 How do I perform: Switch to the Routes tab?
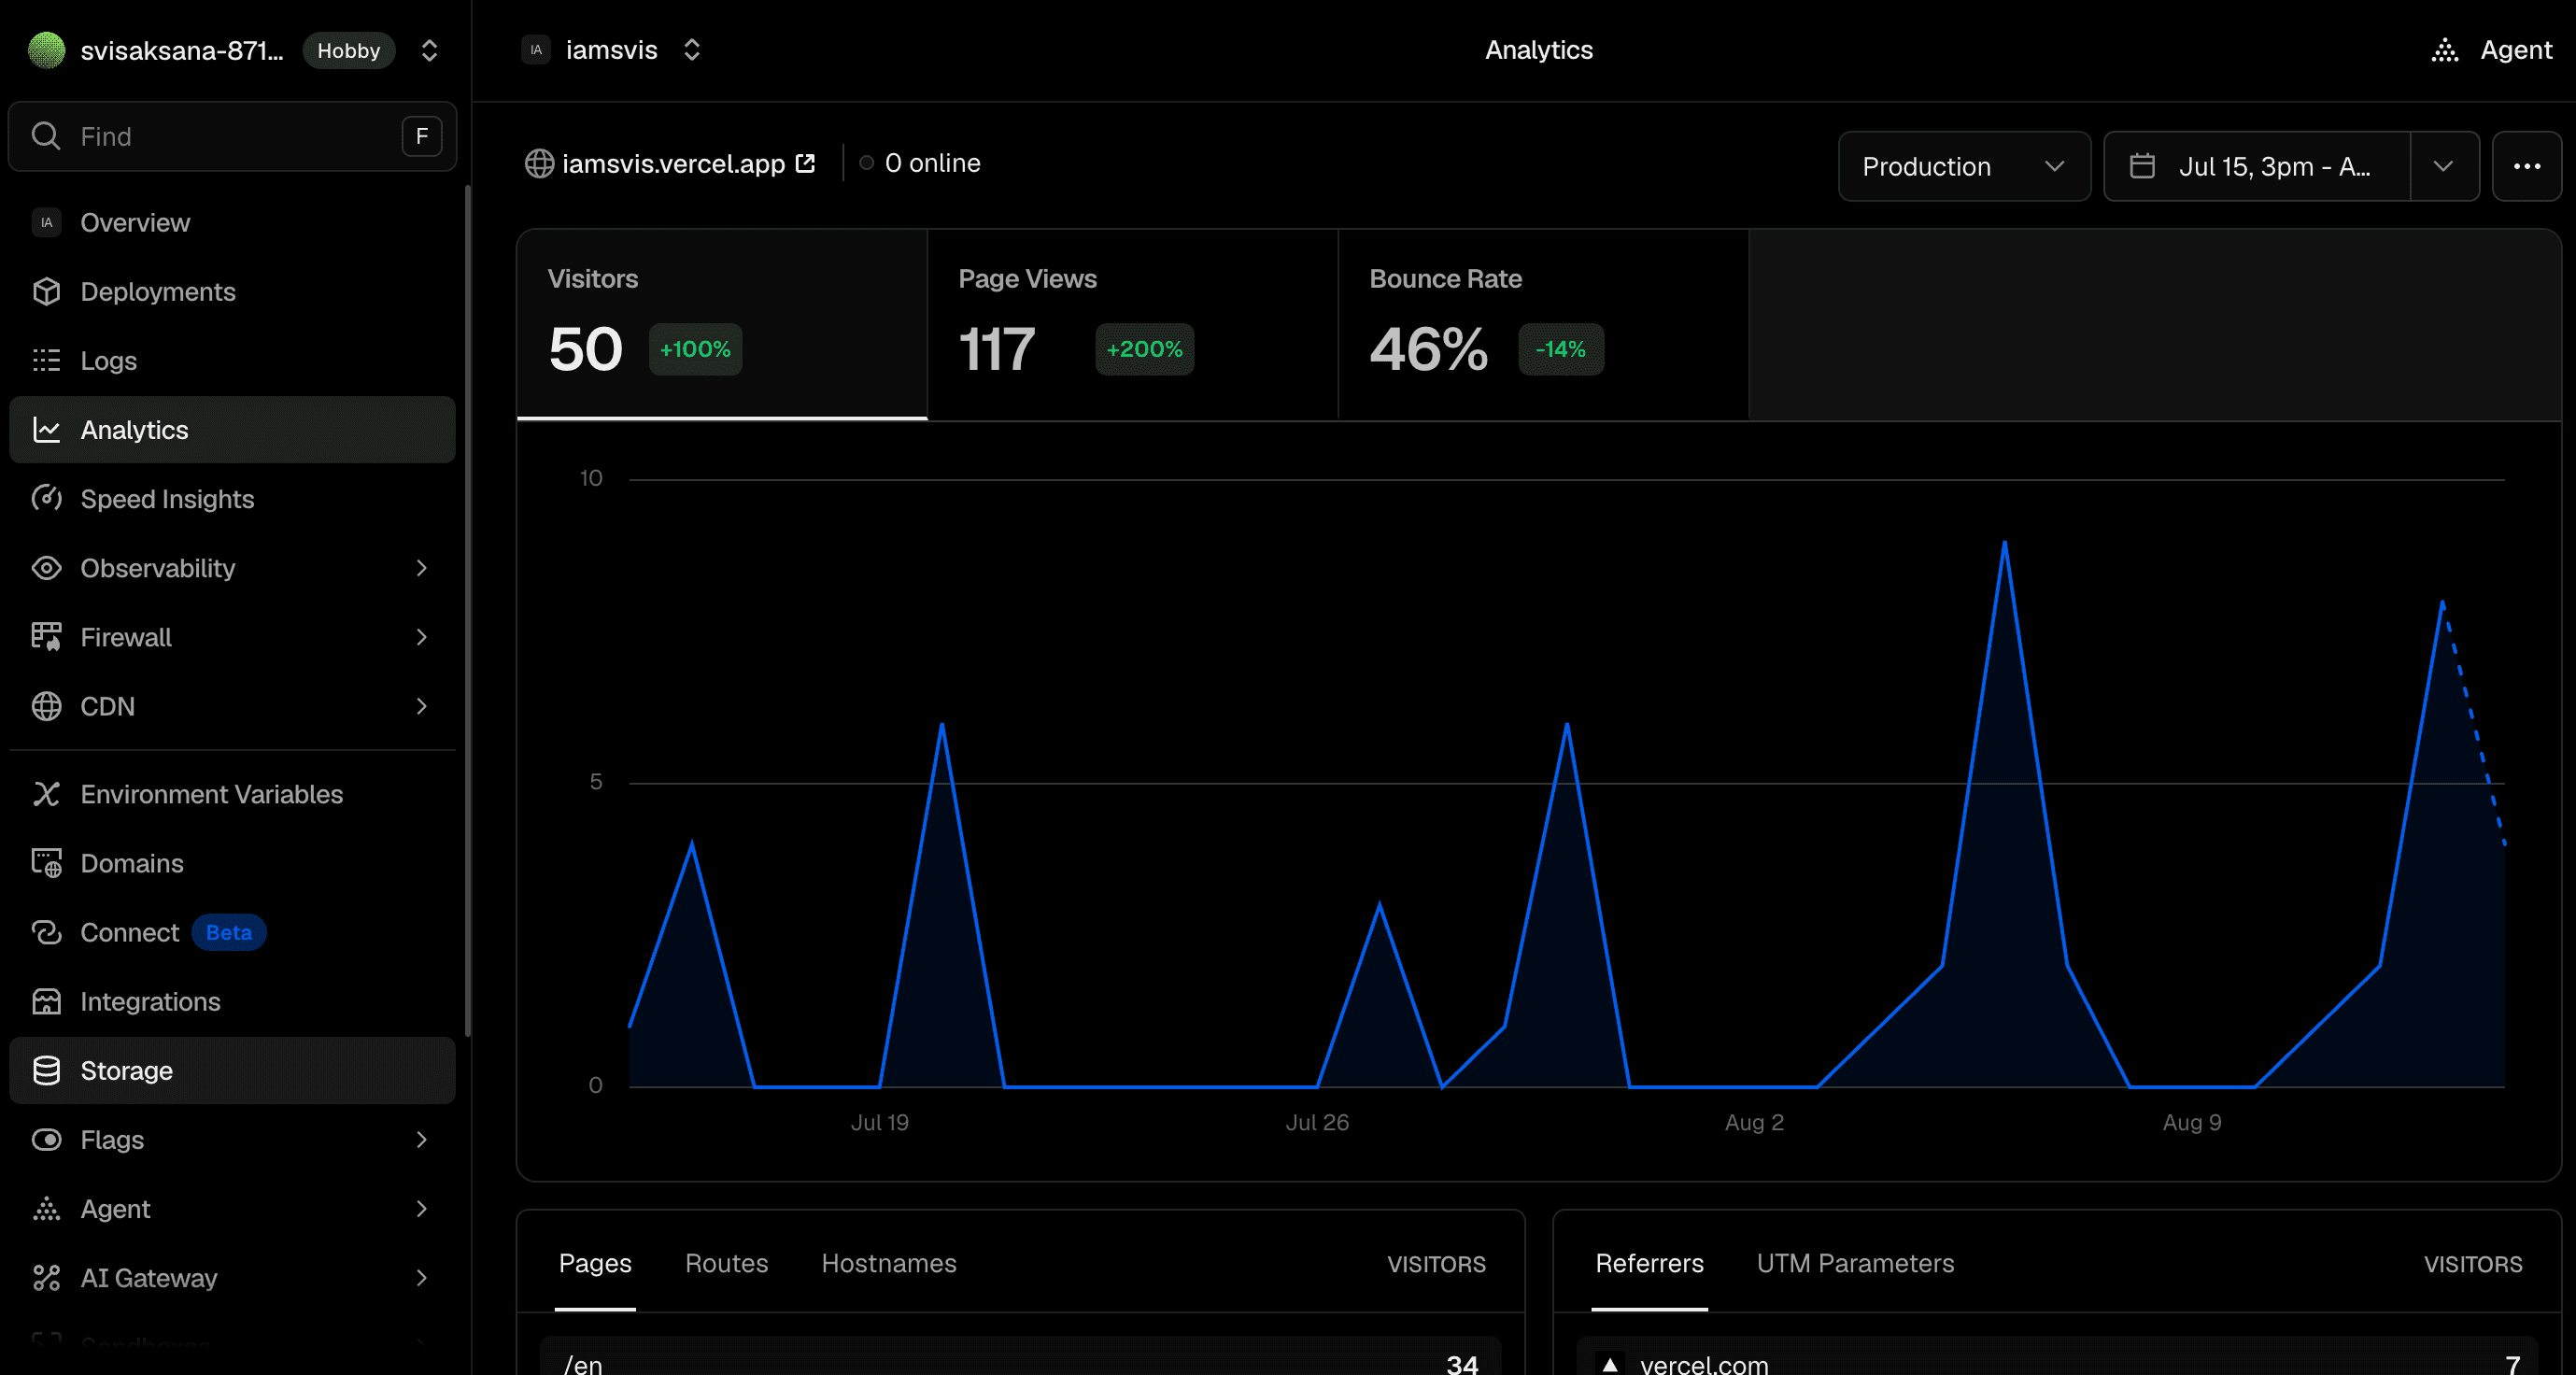(726, 1262)
